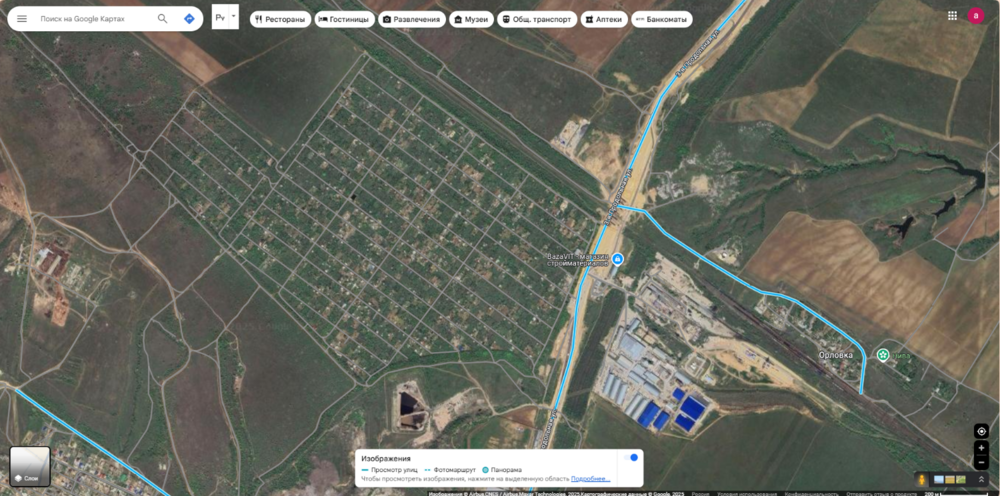
Task: Open the account avatar menu
Action: pyautogui.click(x=976, y=15)
